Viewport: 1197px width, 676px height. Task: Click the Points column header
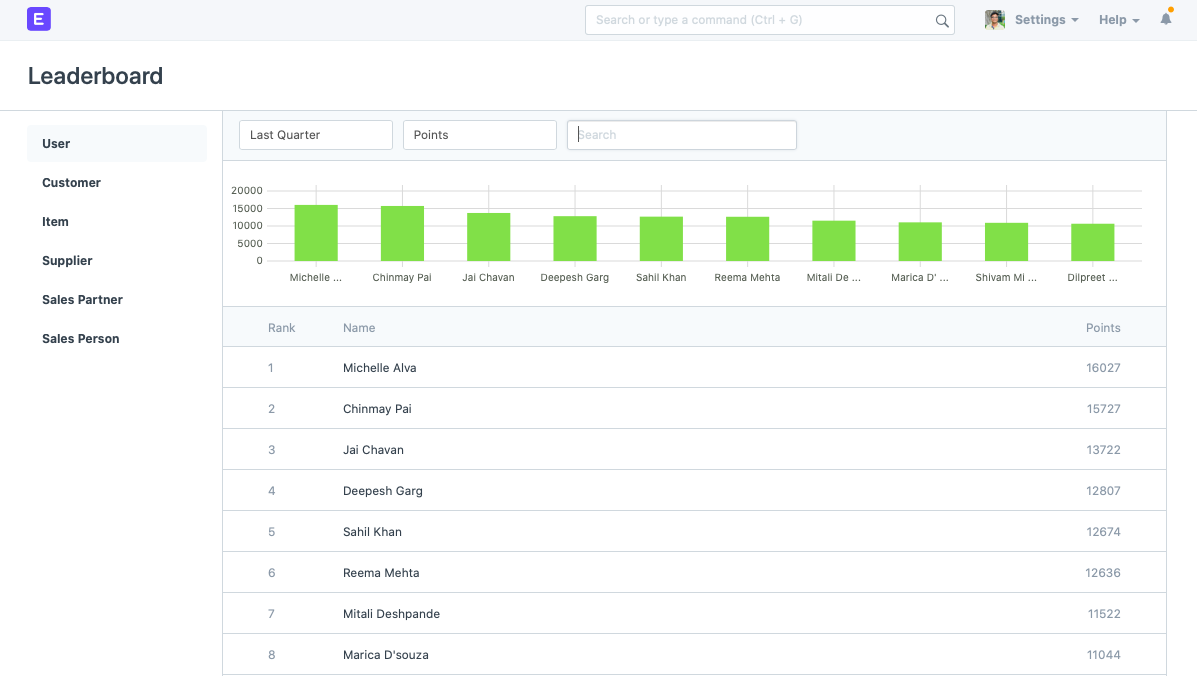tap(1103, 328)
